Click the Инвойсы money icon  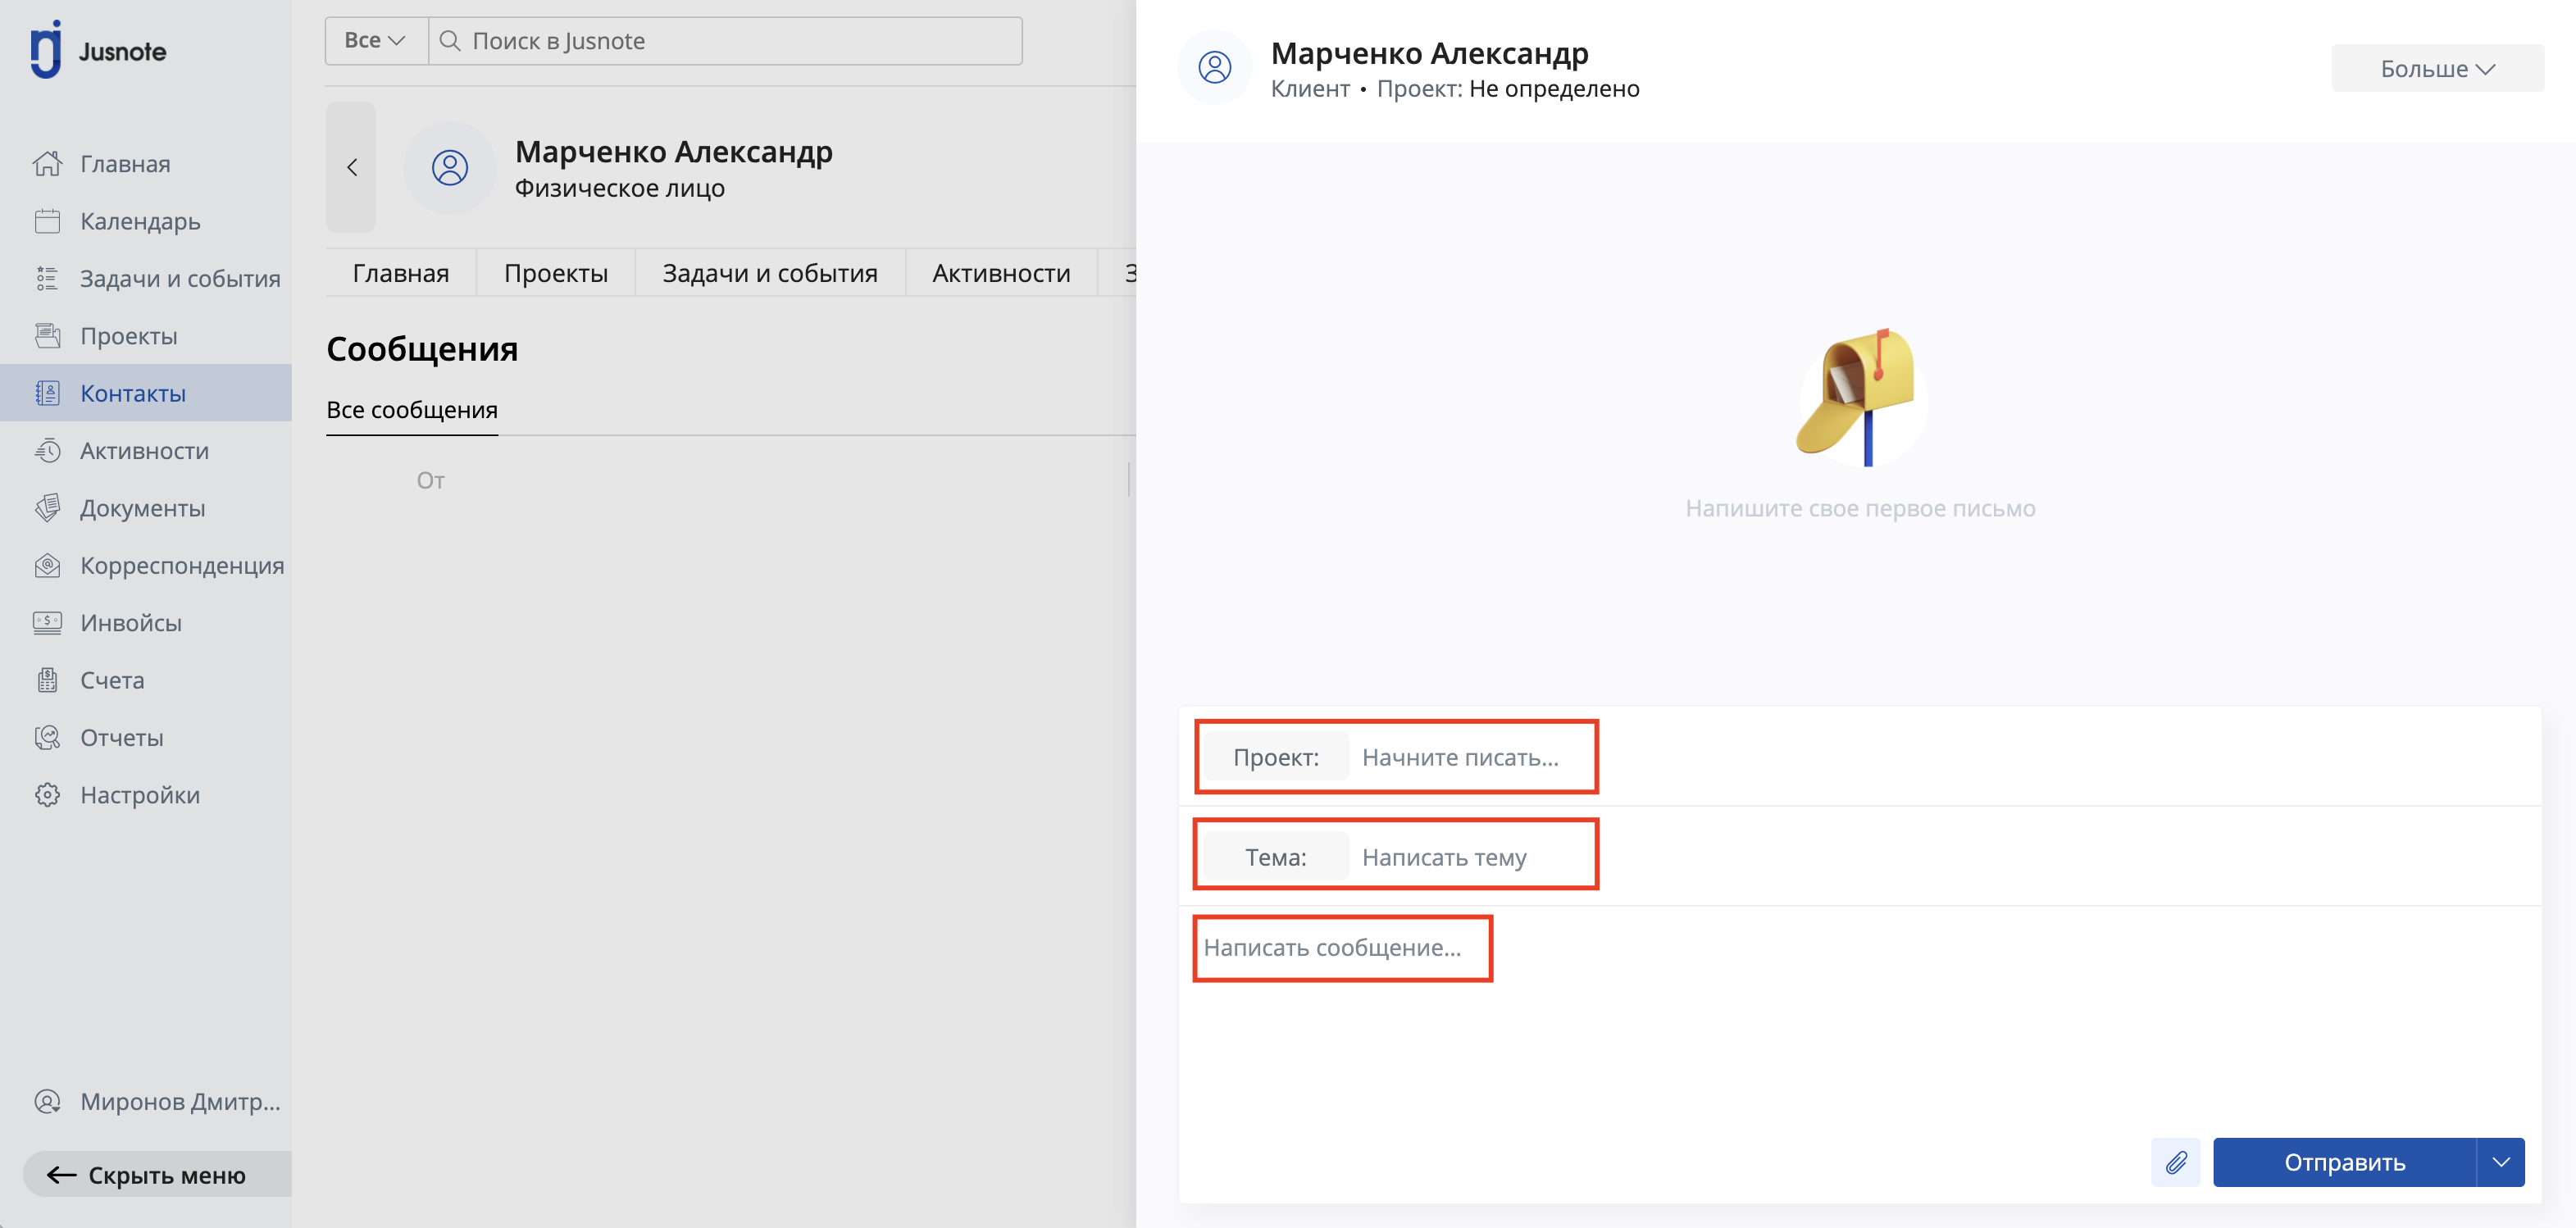coord(47,622)
